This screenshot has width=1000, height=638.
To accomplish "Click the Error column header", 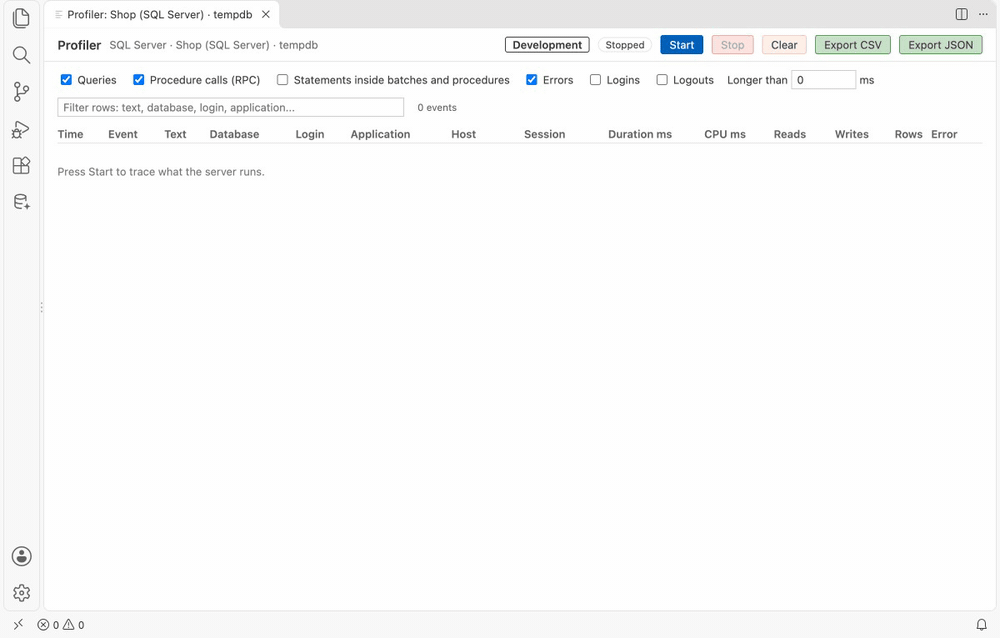I will tap(944, 134).
